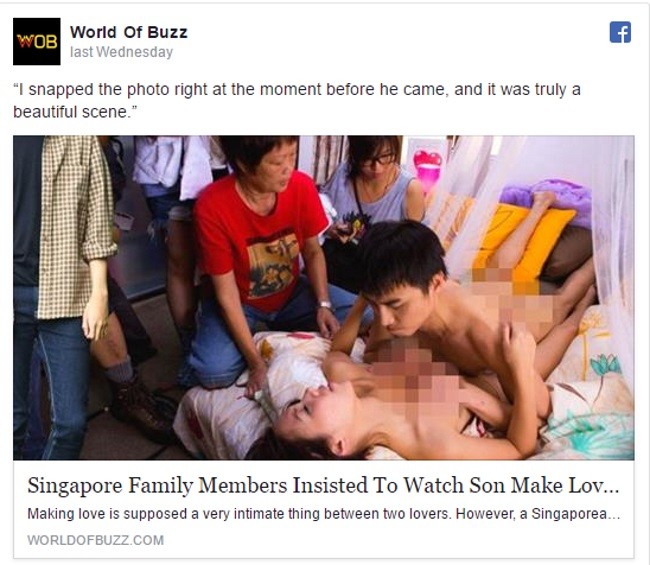Open the 'Singapore Family Members Insisted' headline

[323, 485]
